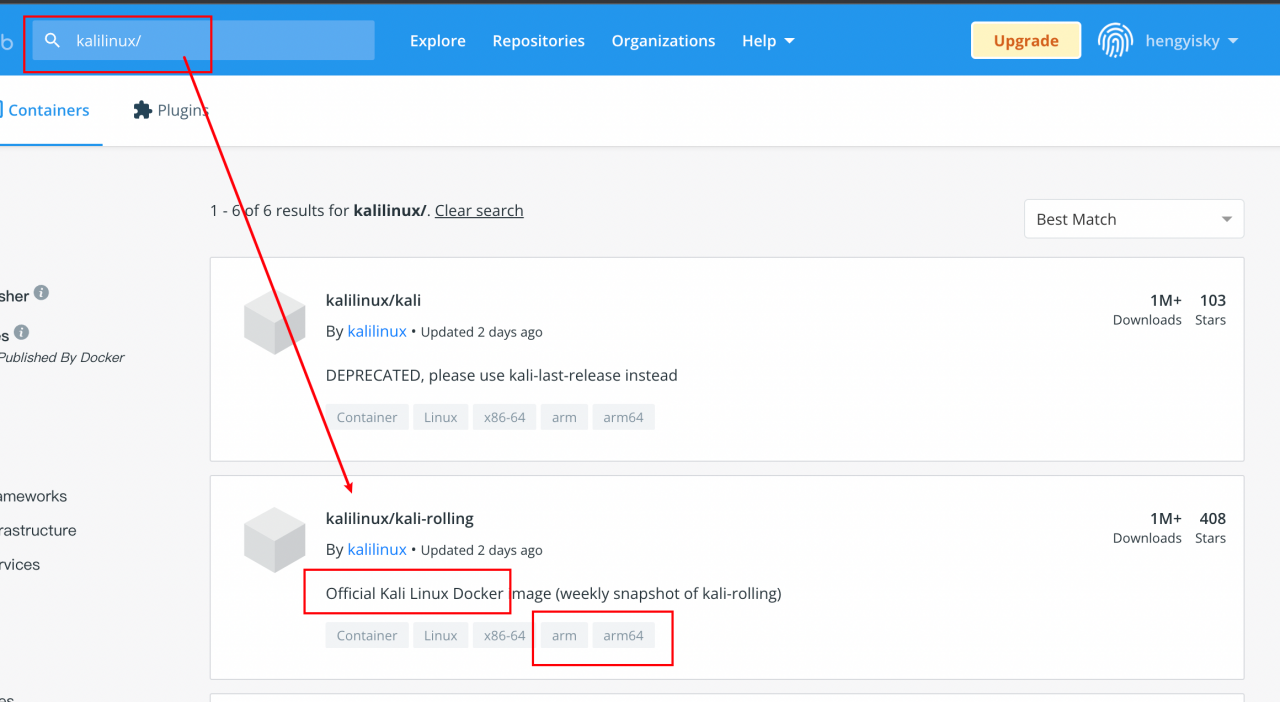Click the kalilinux/kali-rolling cube logo
The height and width of the screenshot is (702, 1280).
[x=274, y=540]
